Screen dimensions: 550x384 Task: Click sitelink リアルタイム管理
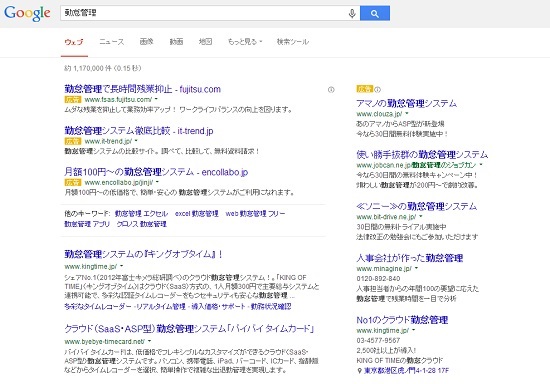coord(161,306)
